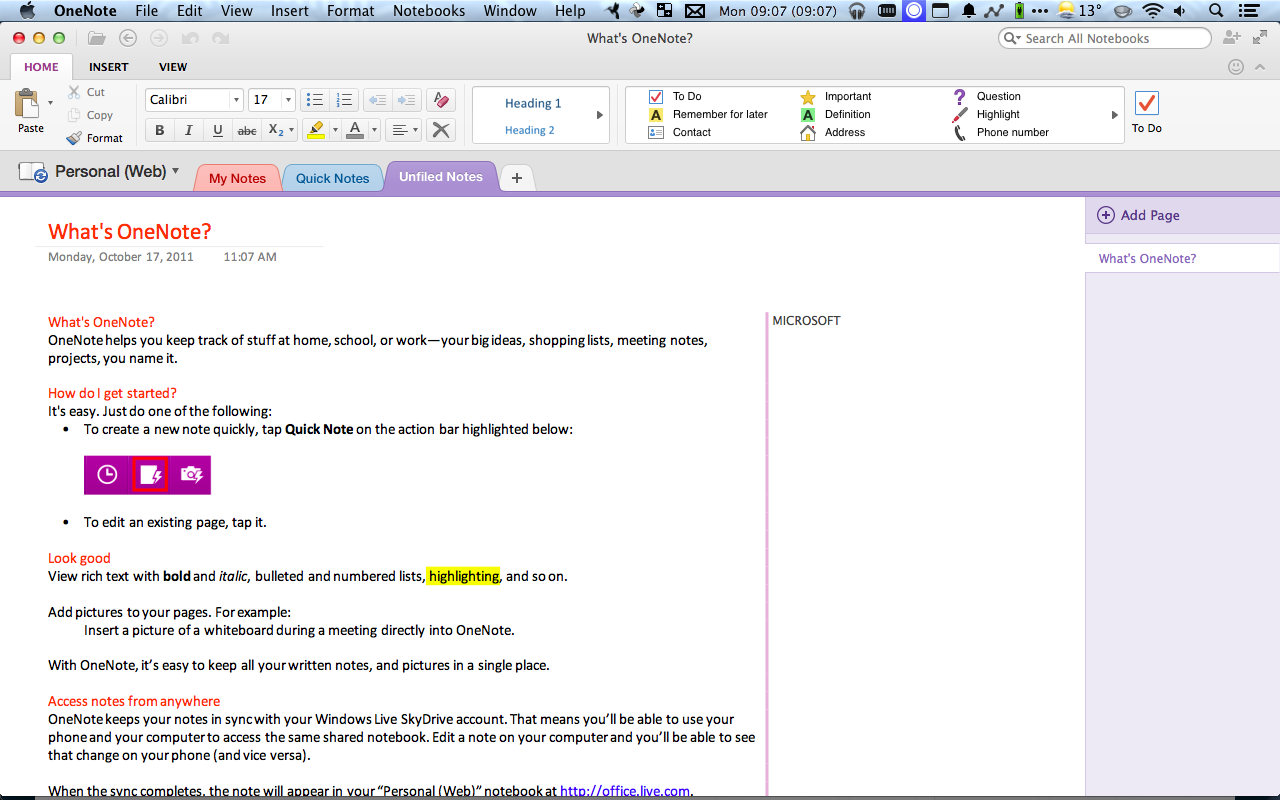Click the Copy command
Viewport: 1280px width, 800px height.
click(90, 115)
